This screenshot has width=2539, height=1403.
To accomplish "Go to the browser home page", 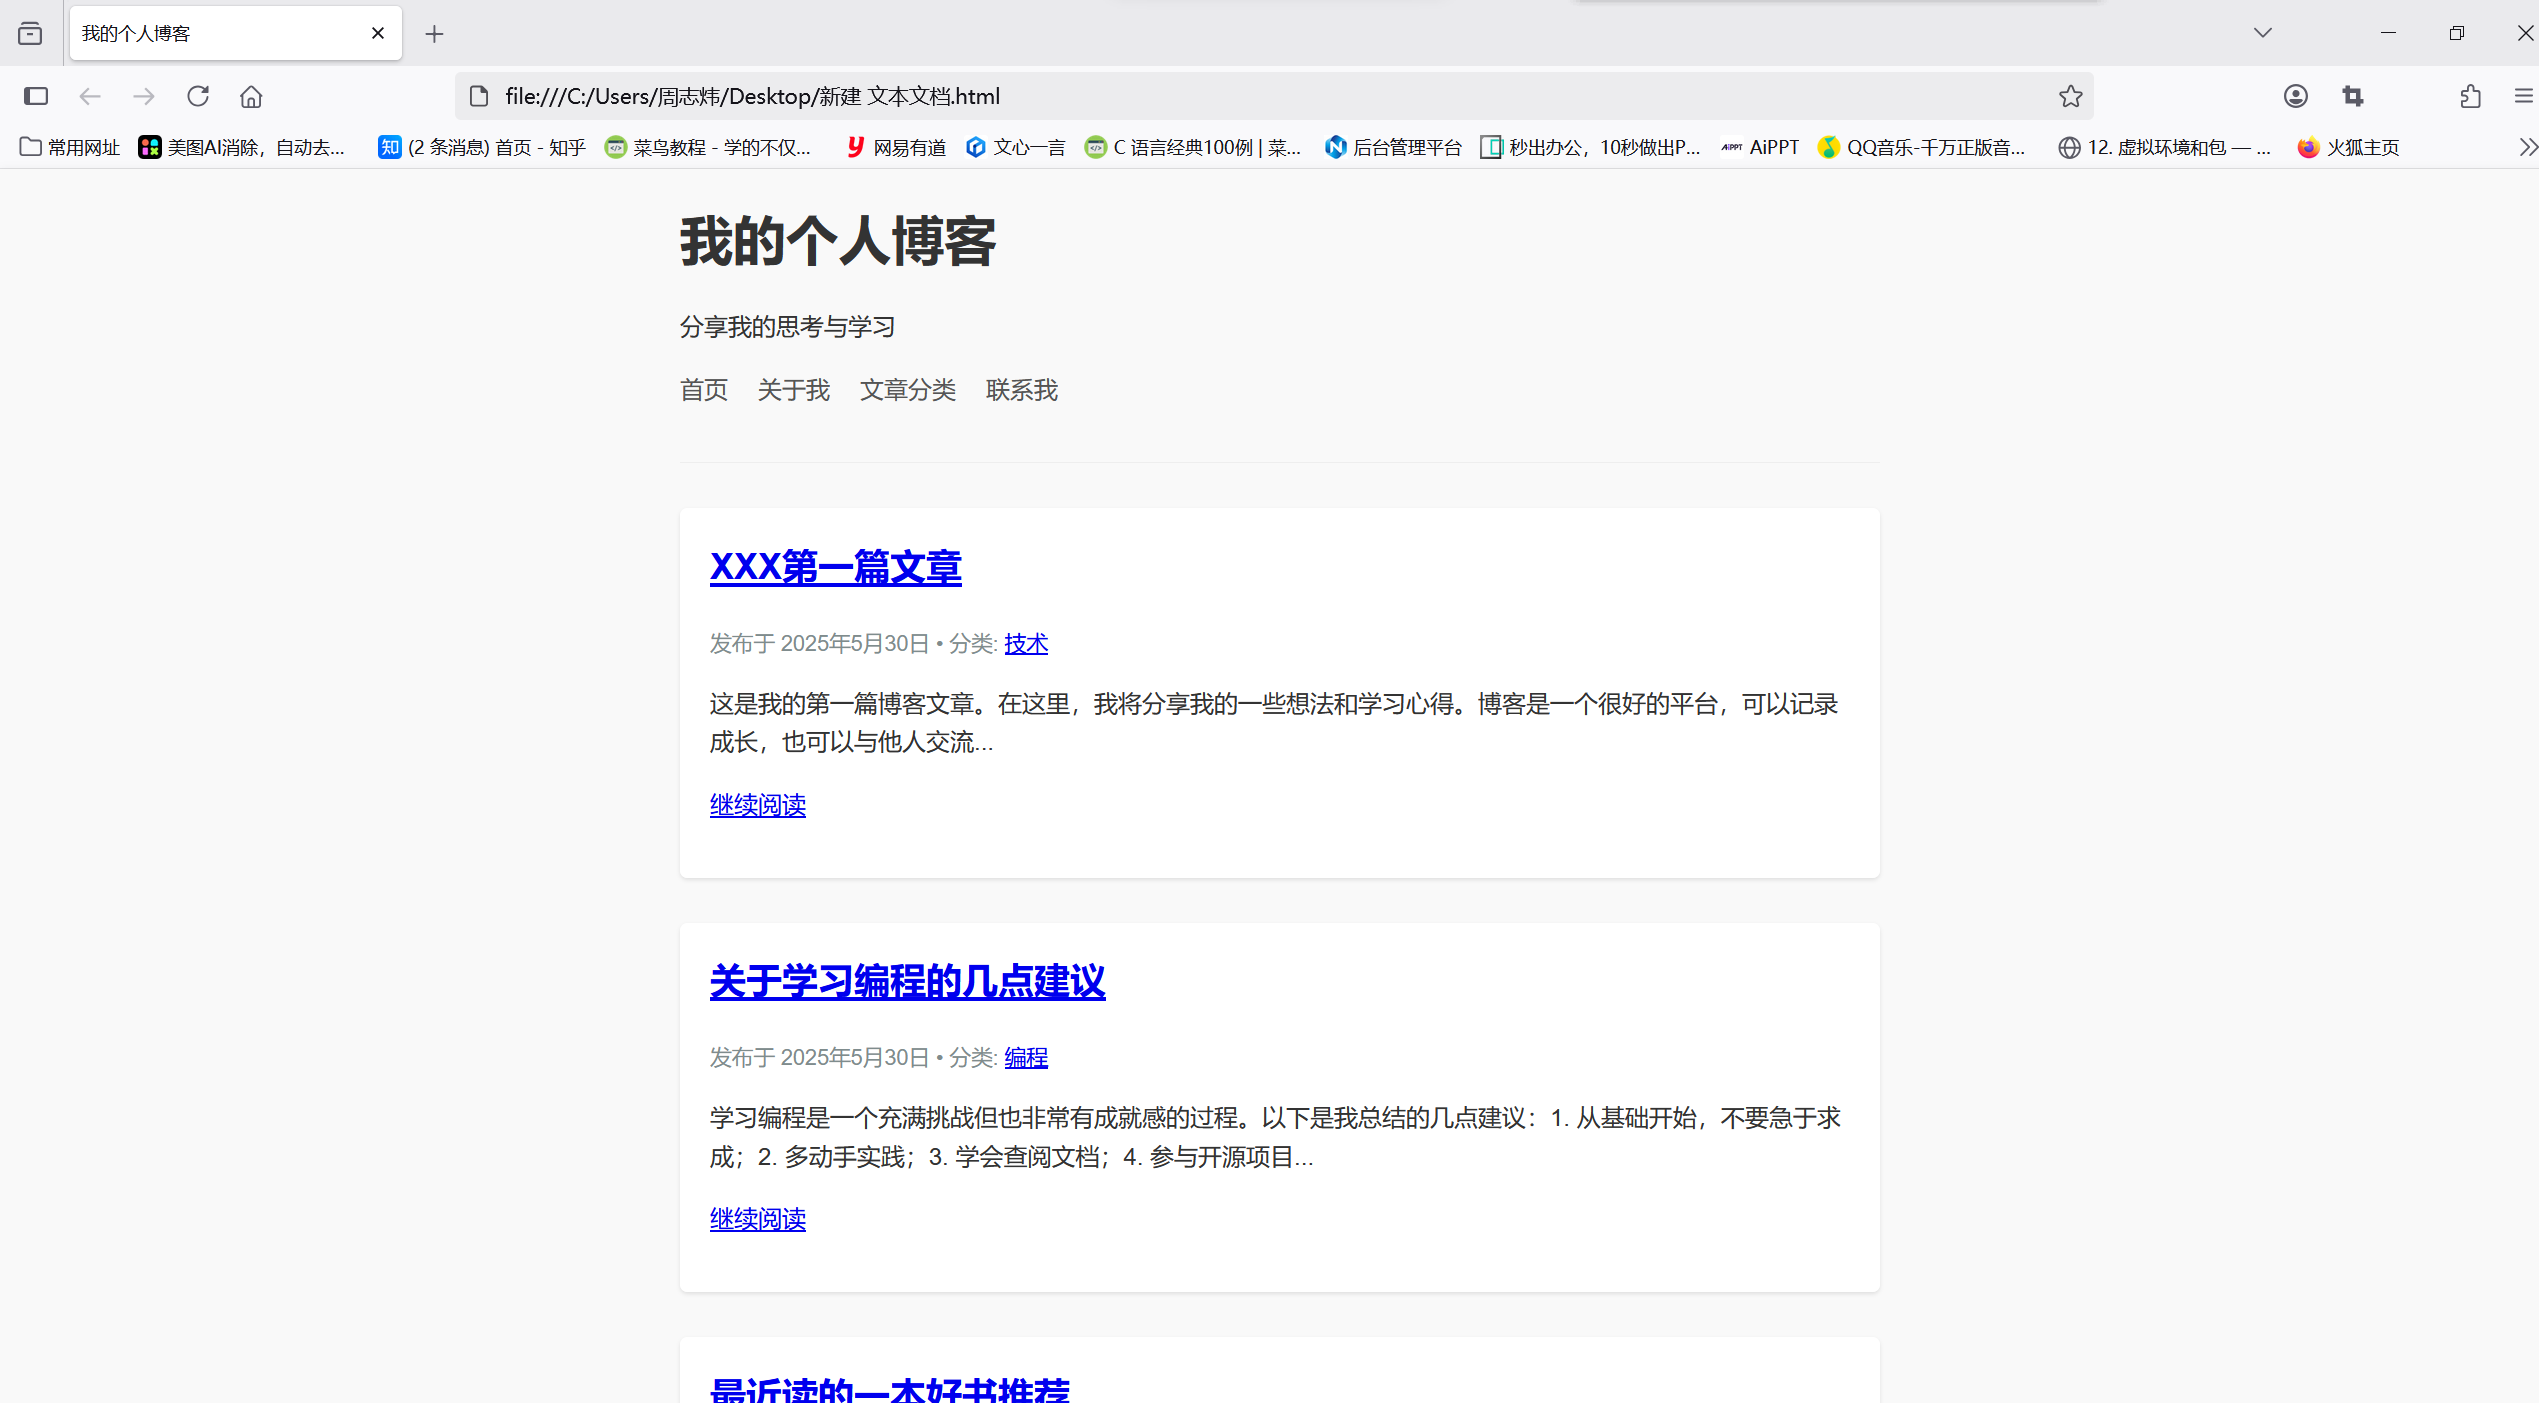I will pyautogui.click(x=251, y=96).
